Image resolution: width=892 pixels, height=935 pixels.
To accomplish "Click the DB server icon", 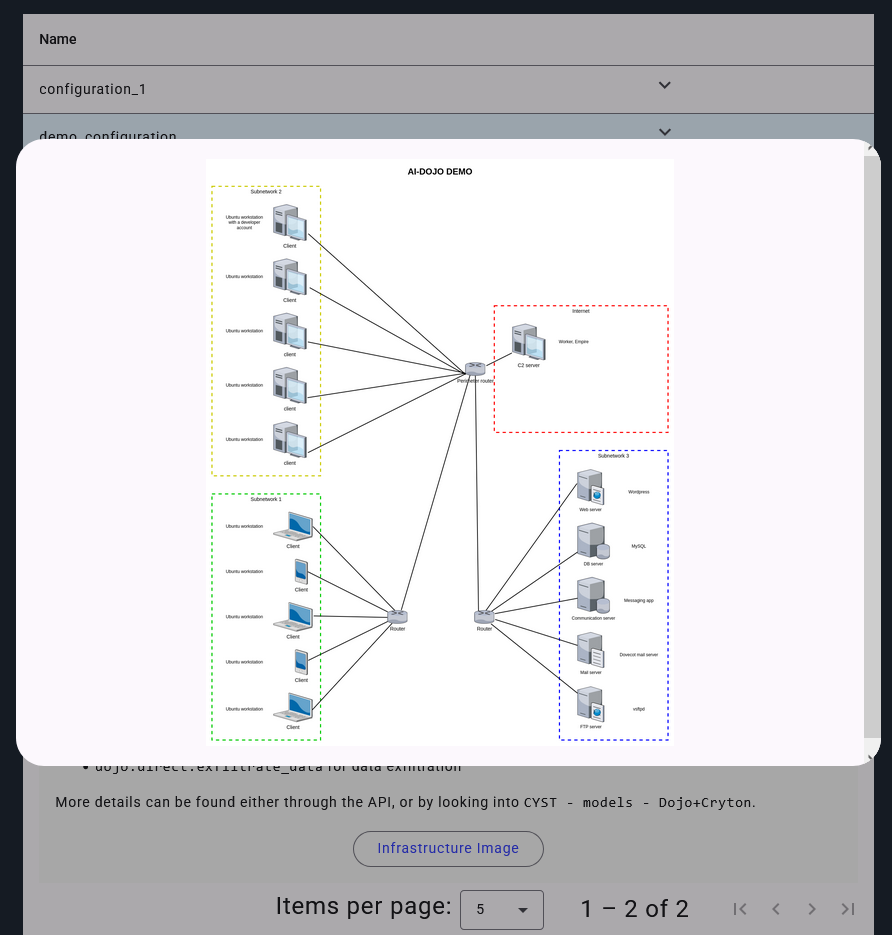I will pyautogui.click(x=592, y=542).
